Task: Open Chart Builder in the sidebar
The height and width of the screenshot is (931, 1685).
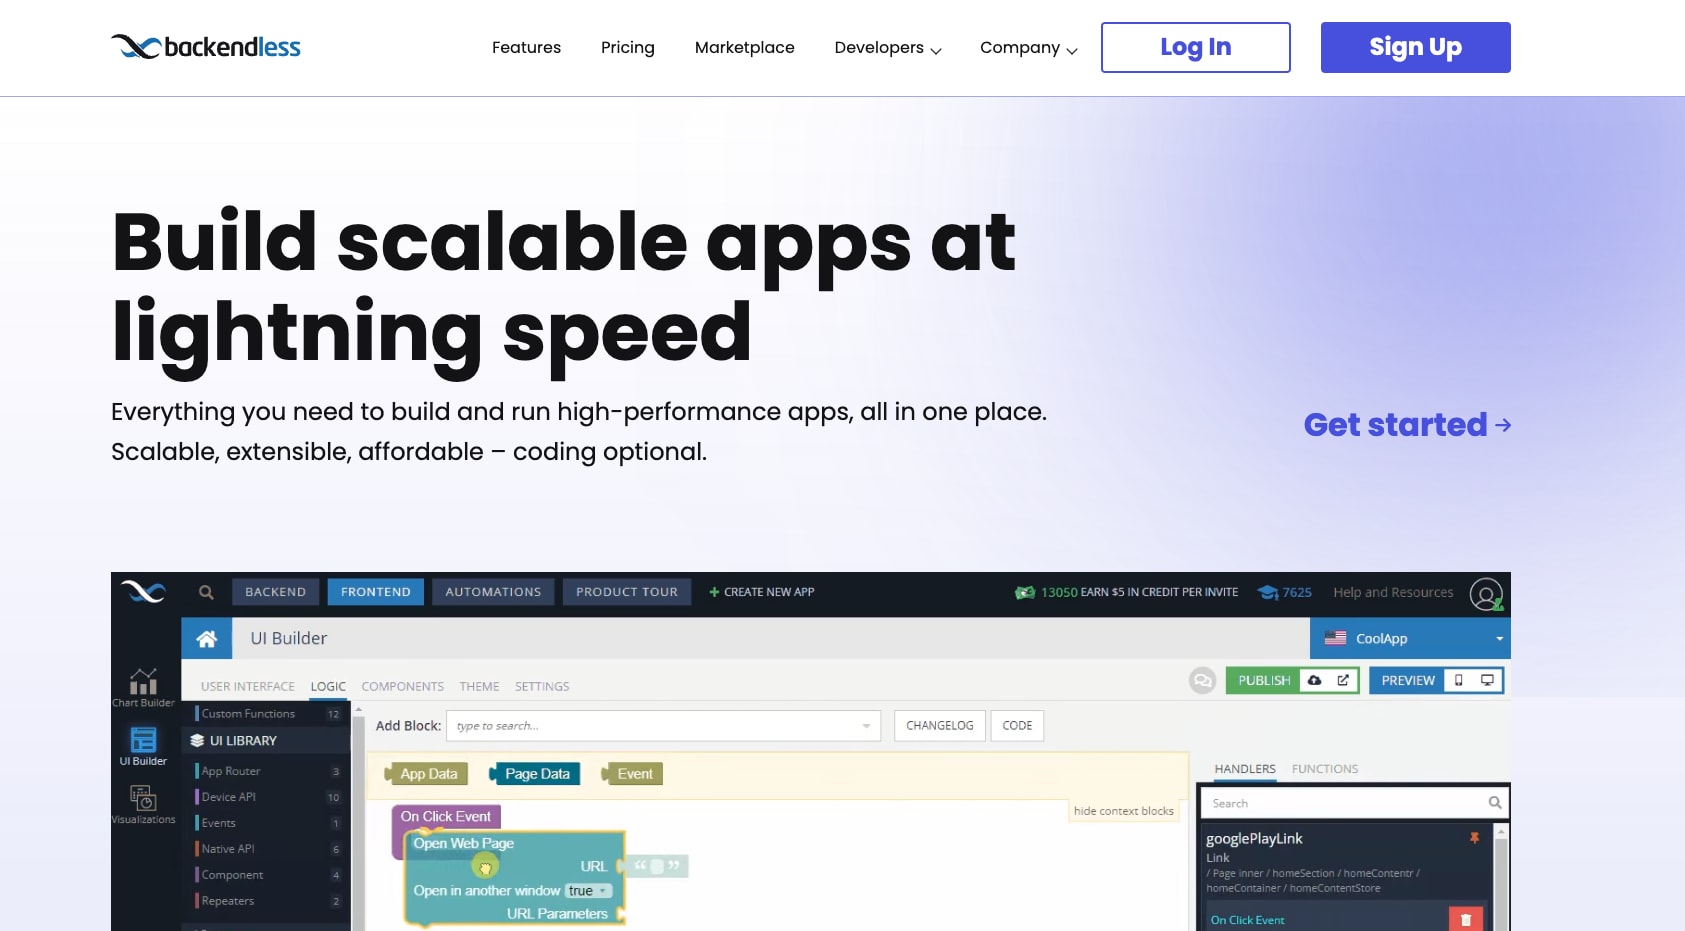Action: pyautogui.click(x=143, y=687)
